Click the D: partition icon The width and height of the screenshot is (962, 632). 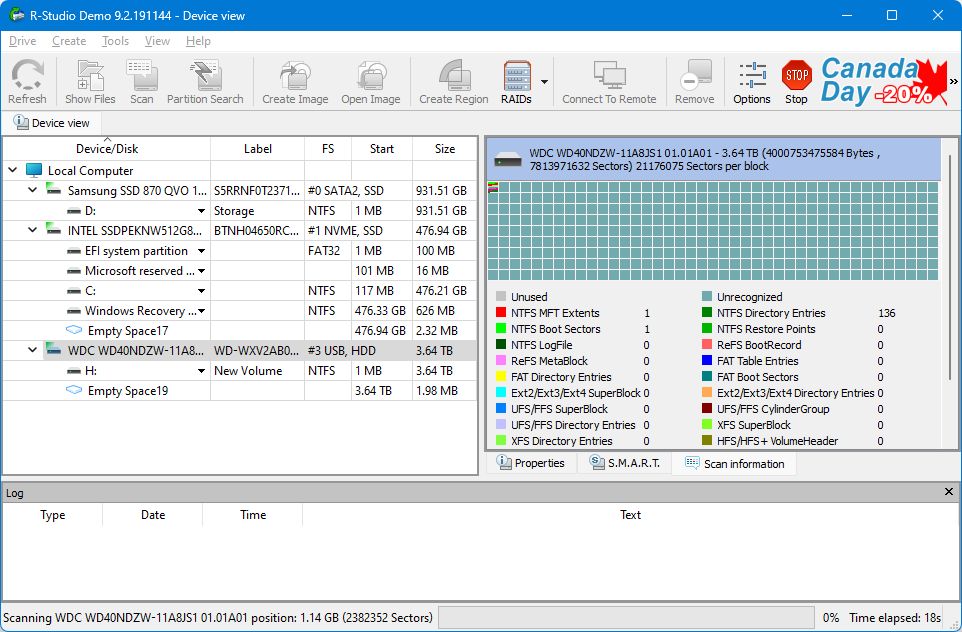tap(74, 211)
